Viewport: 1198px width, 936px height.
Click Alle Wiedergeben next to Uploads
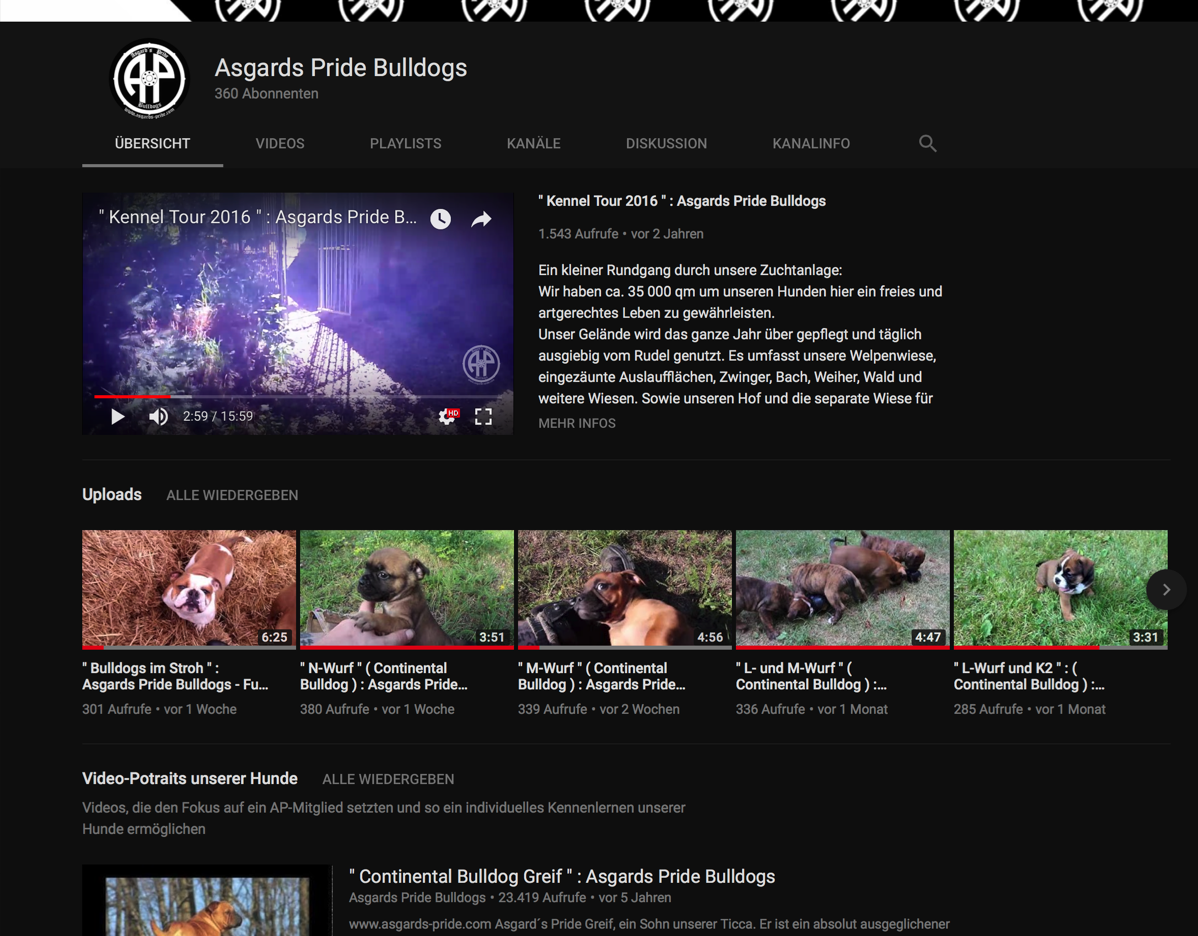232,495
